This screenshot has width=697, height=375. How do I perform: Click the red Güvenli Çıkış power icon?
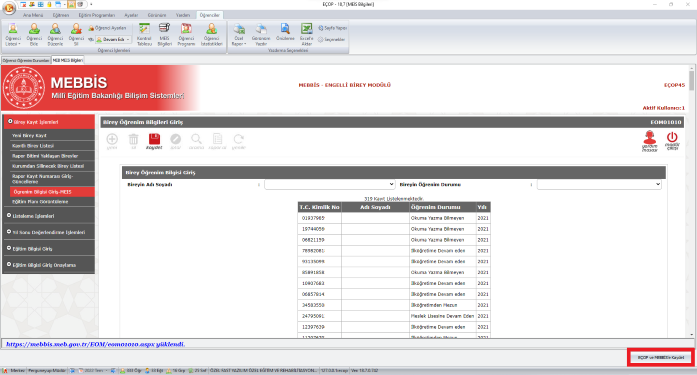(x=672, y=141)
